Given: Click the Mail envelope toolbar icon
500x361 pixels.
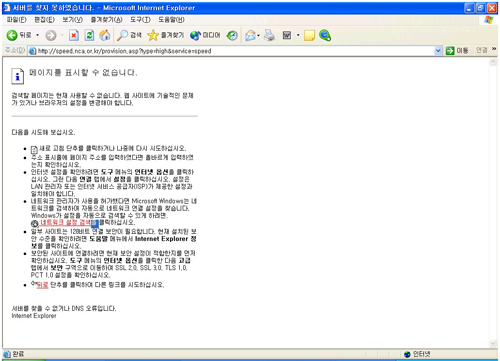Looking at the screenshot, I should click(x=250, y=35).
